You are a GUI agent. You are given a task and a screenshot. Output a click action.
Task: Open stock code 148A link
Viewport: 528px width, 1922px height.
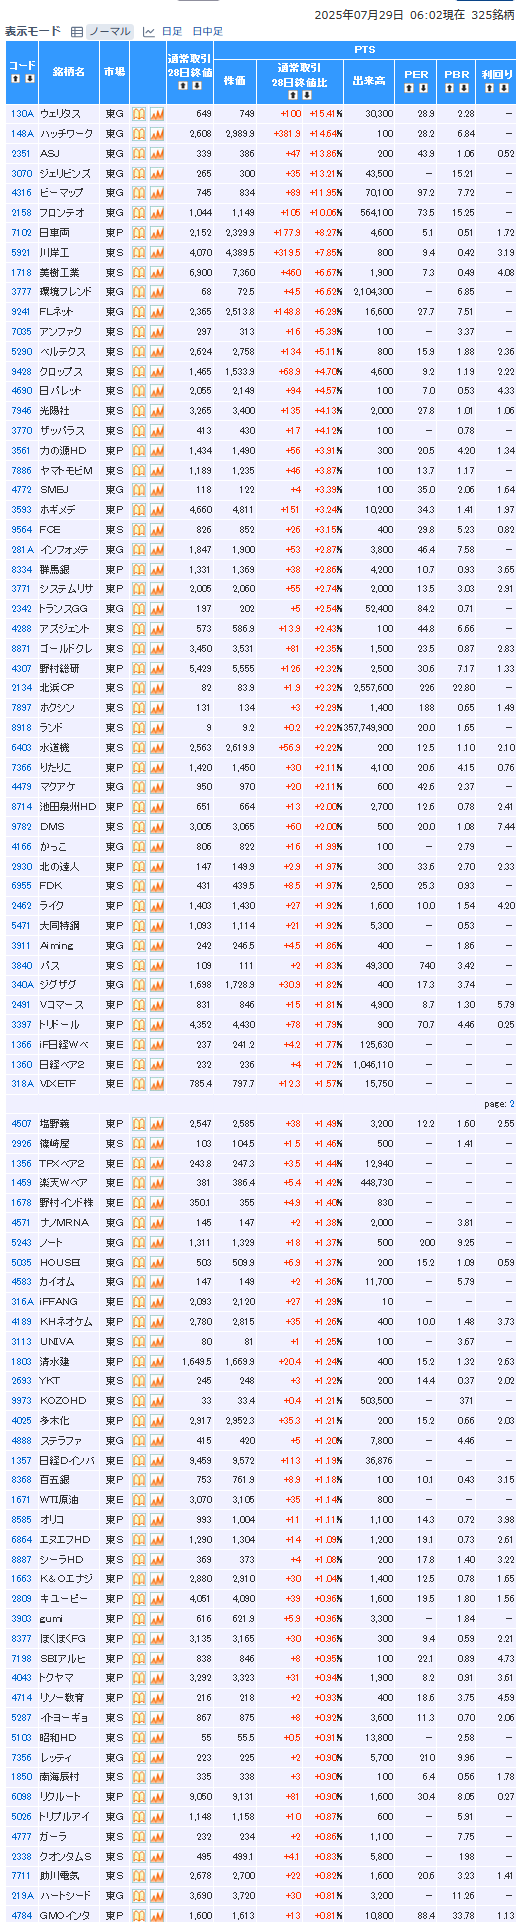[22, 134]
